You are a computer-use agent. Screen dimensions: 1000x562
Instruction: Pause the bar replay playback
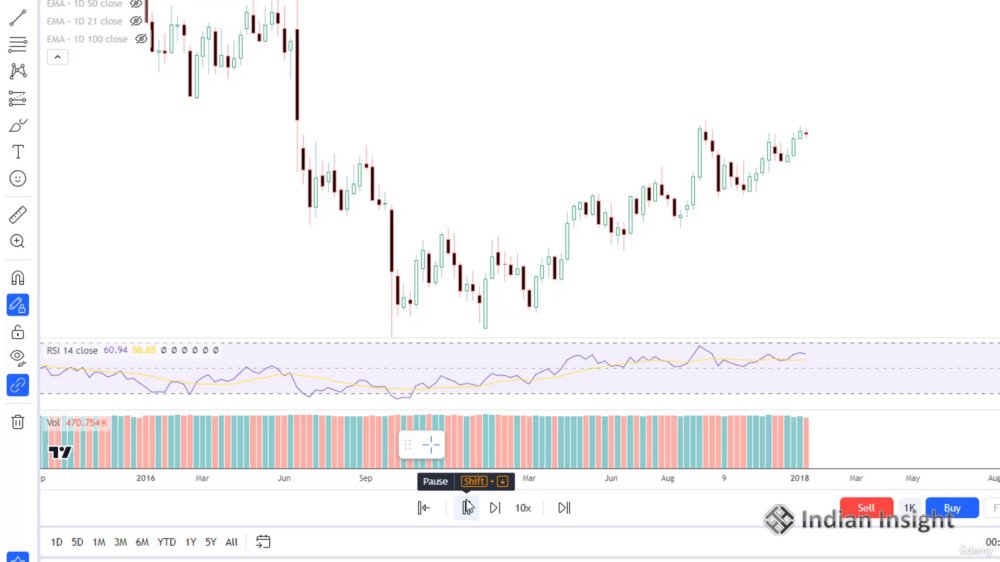(466, 508)
